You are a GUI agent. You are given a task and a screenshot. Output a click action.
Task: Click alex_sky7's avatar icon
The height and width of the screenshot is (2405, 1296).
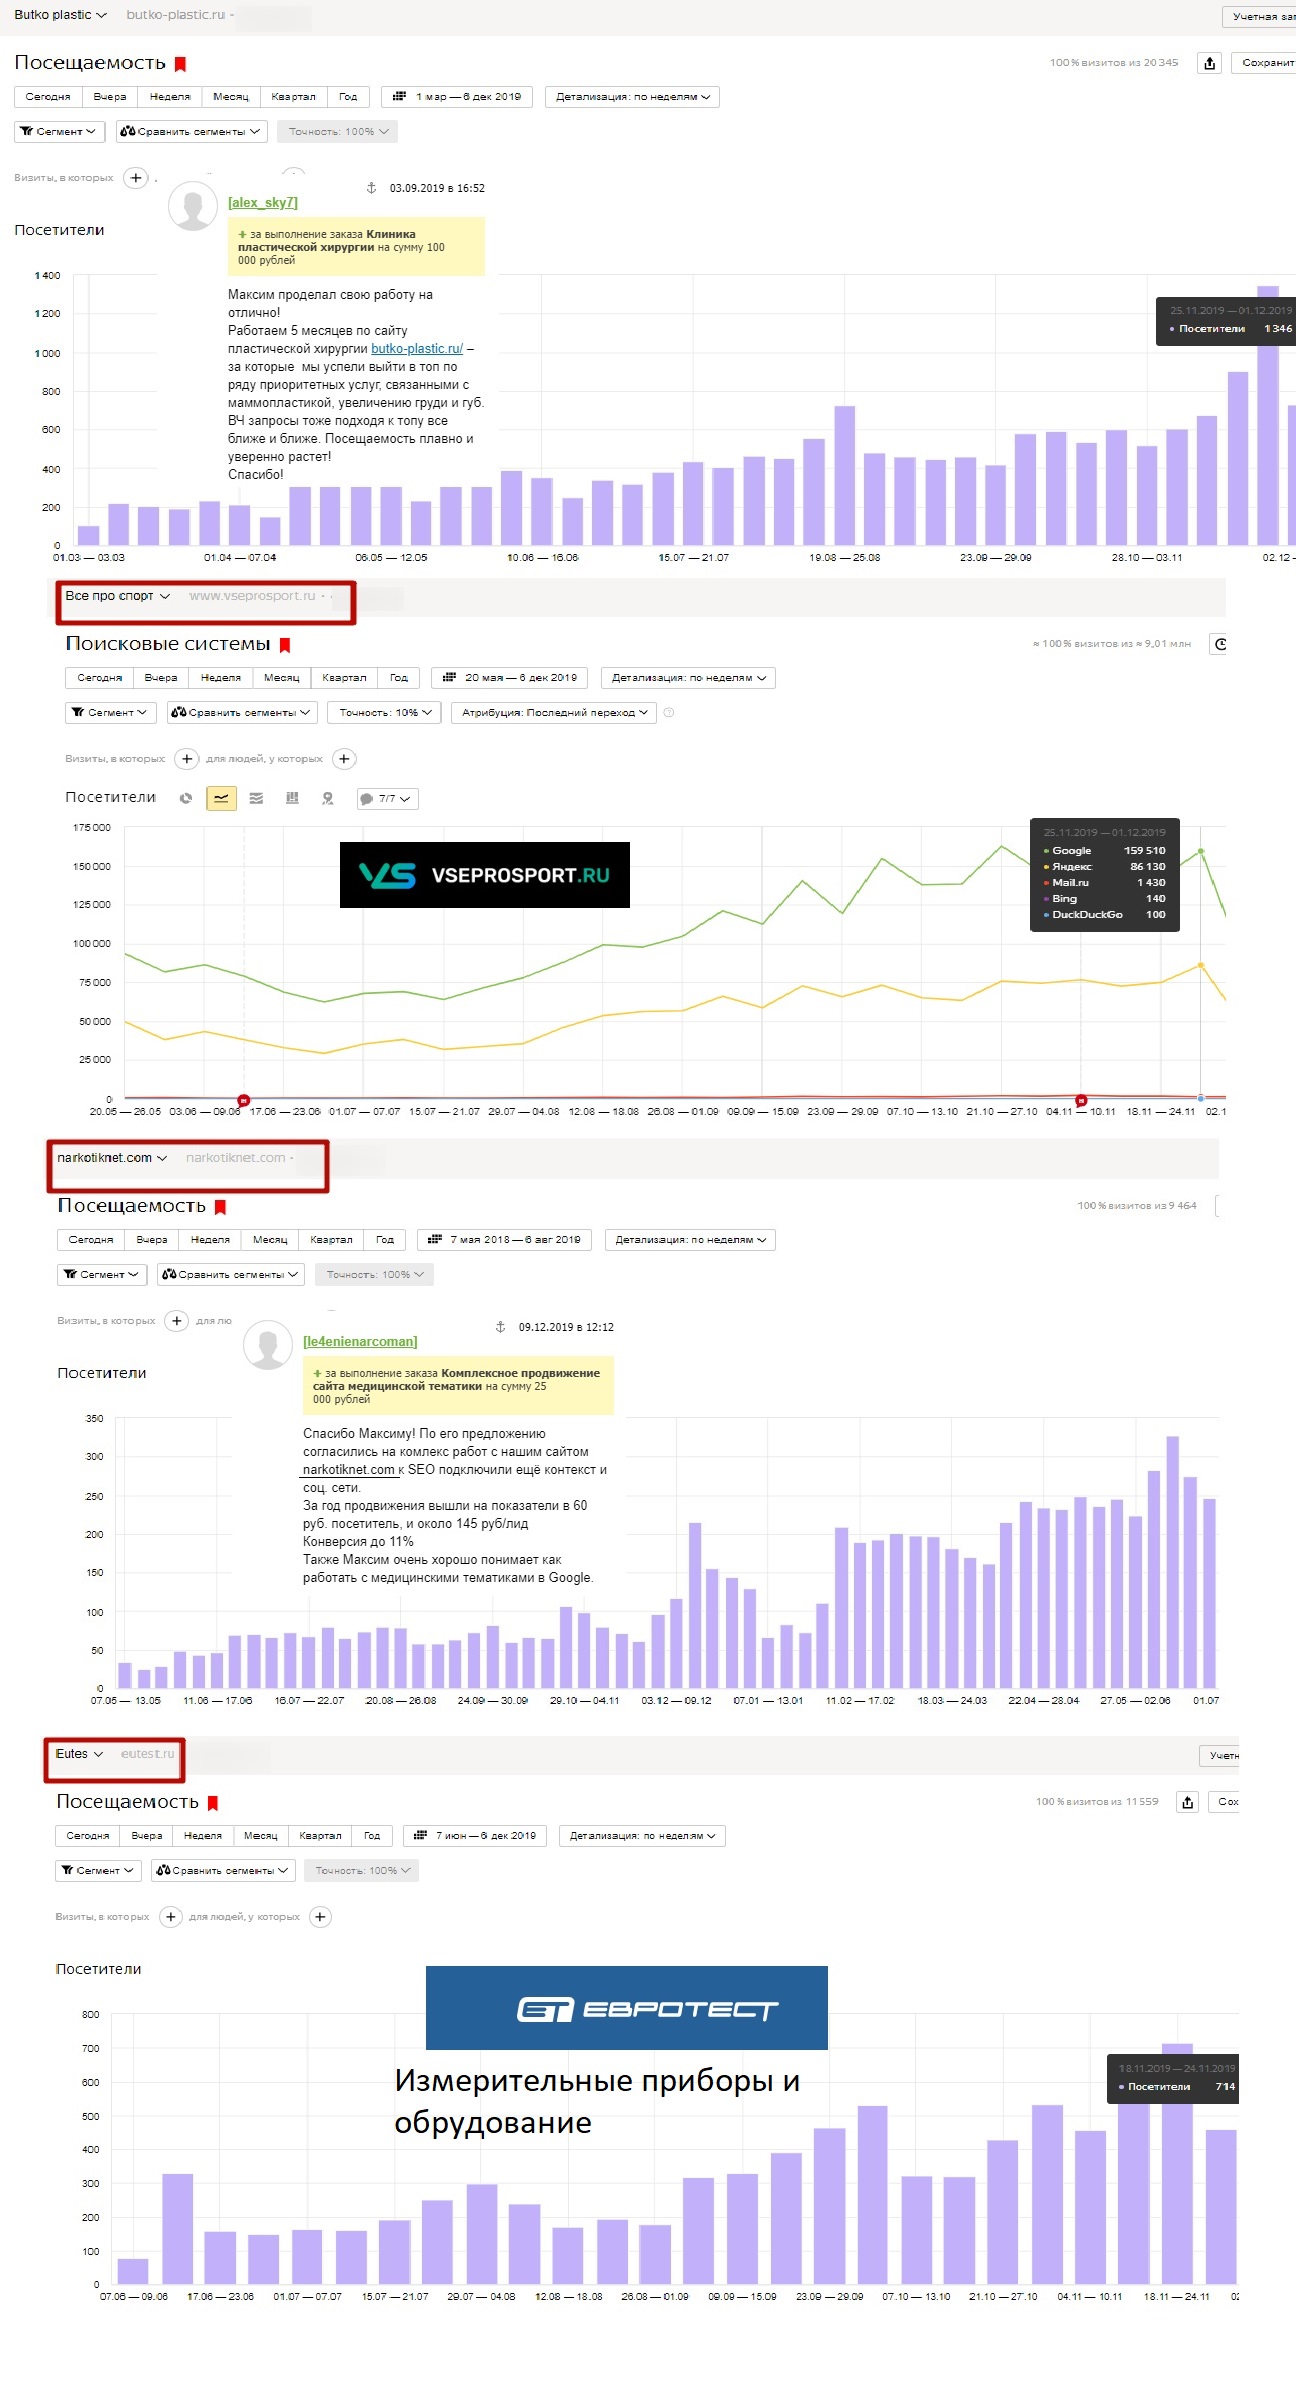point(193,206)
